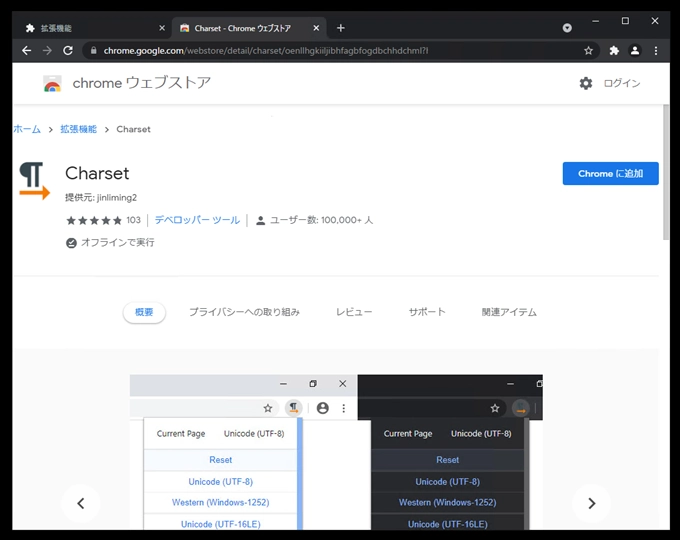Minimize the browser window
Image resolution: width=680 pixels, height=540 pixels.
tap(595, 21)
